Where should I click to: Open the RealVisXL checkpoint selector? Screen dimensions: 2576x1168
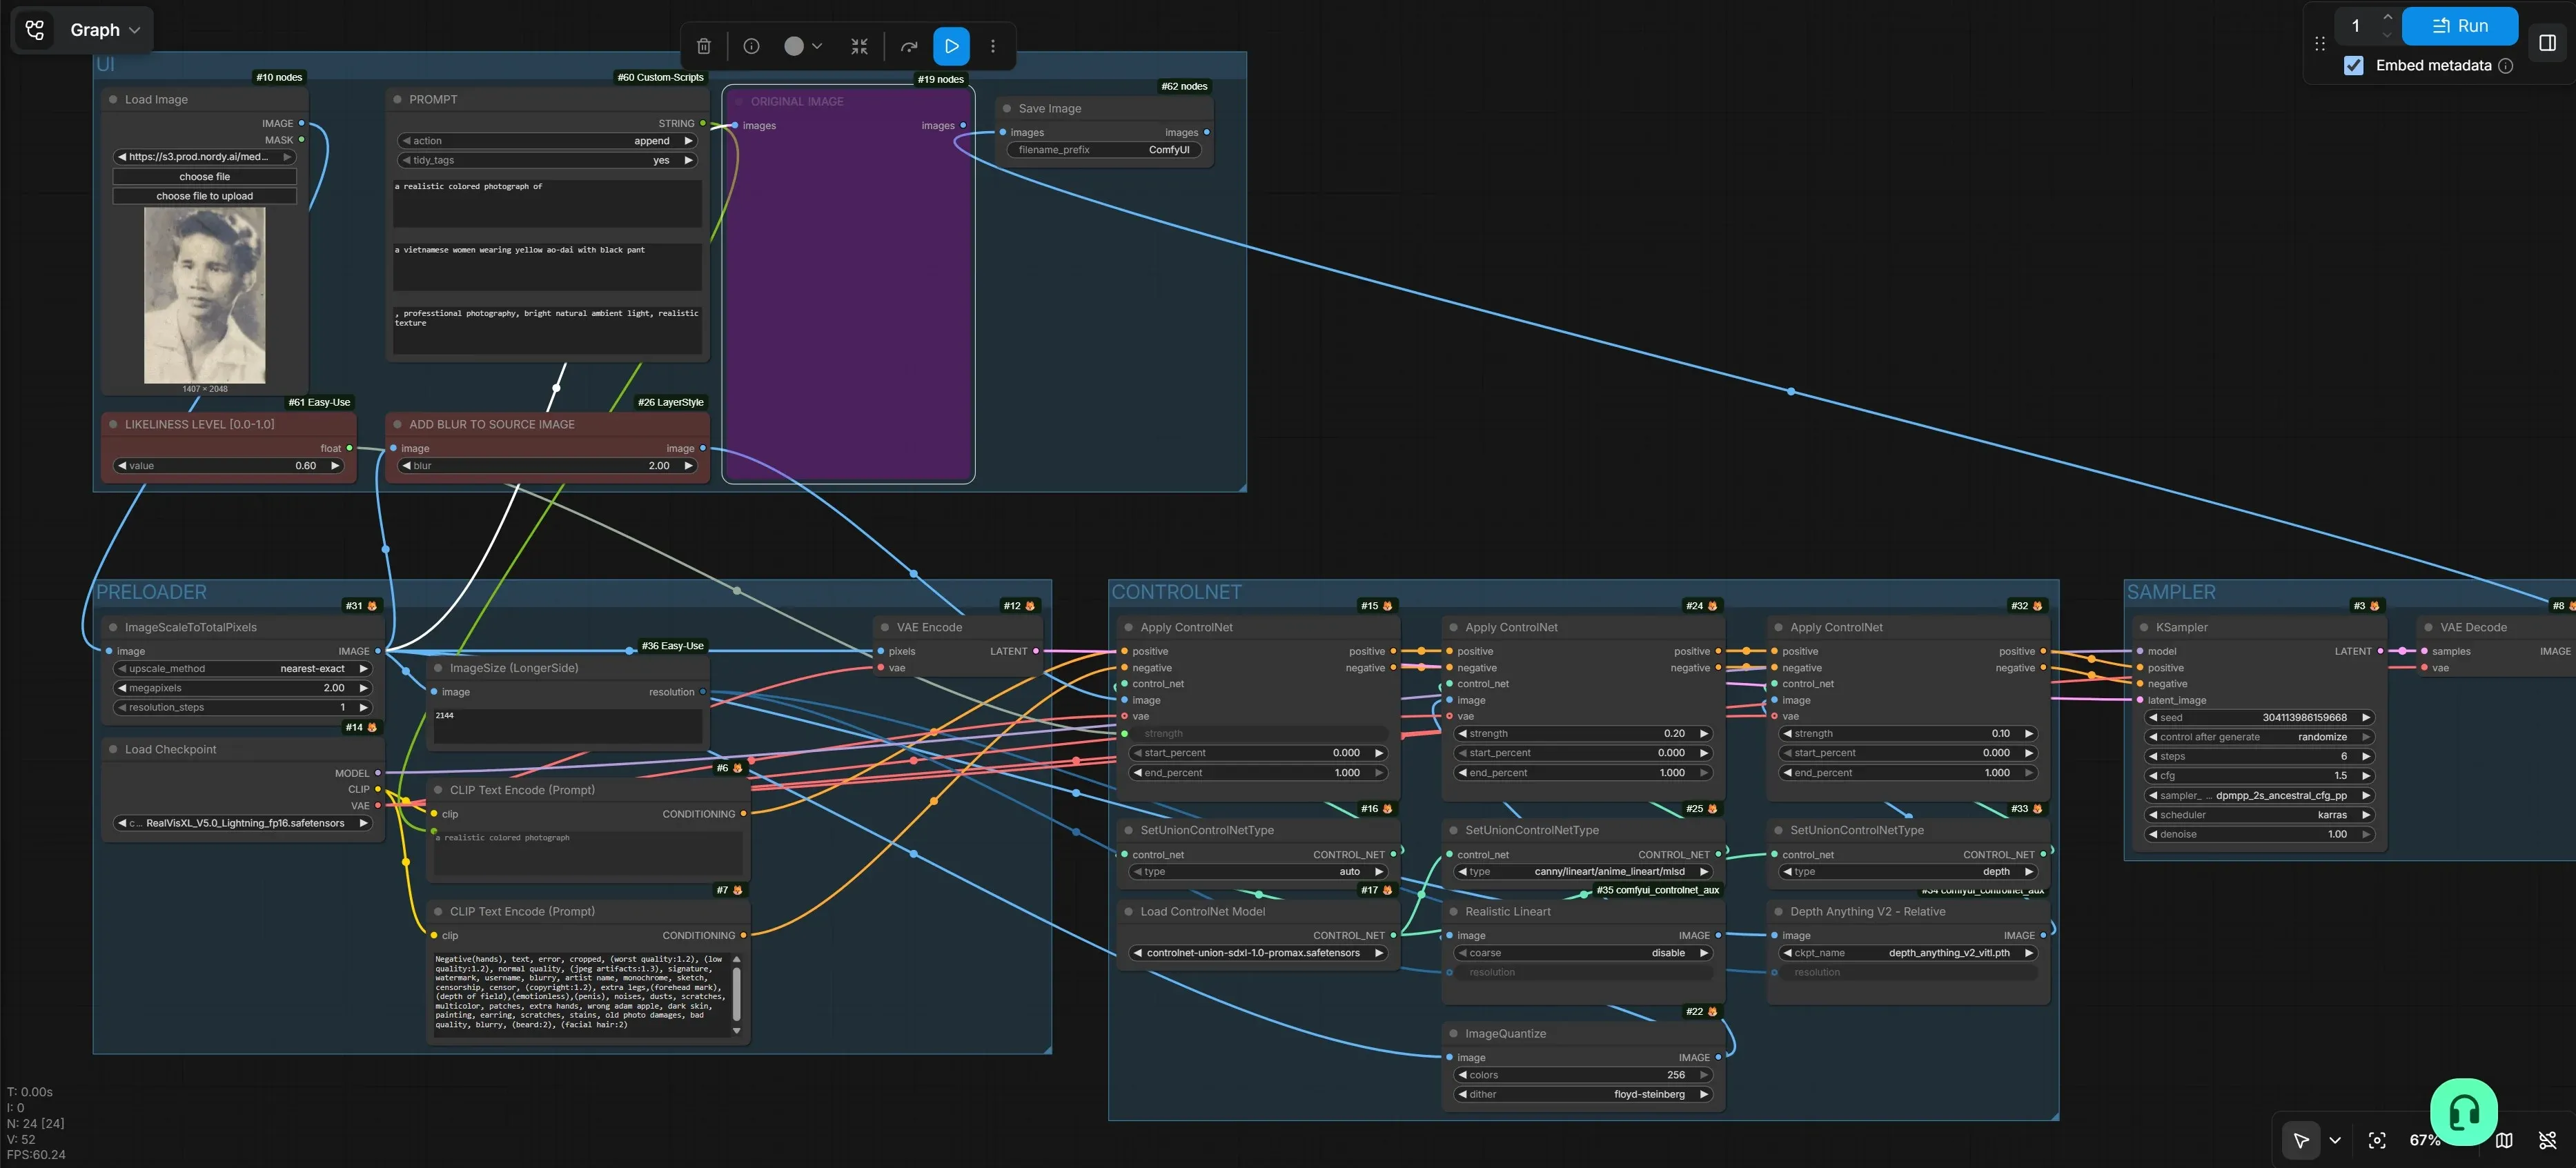pos(243,824)
